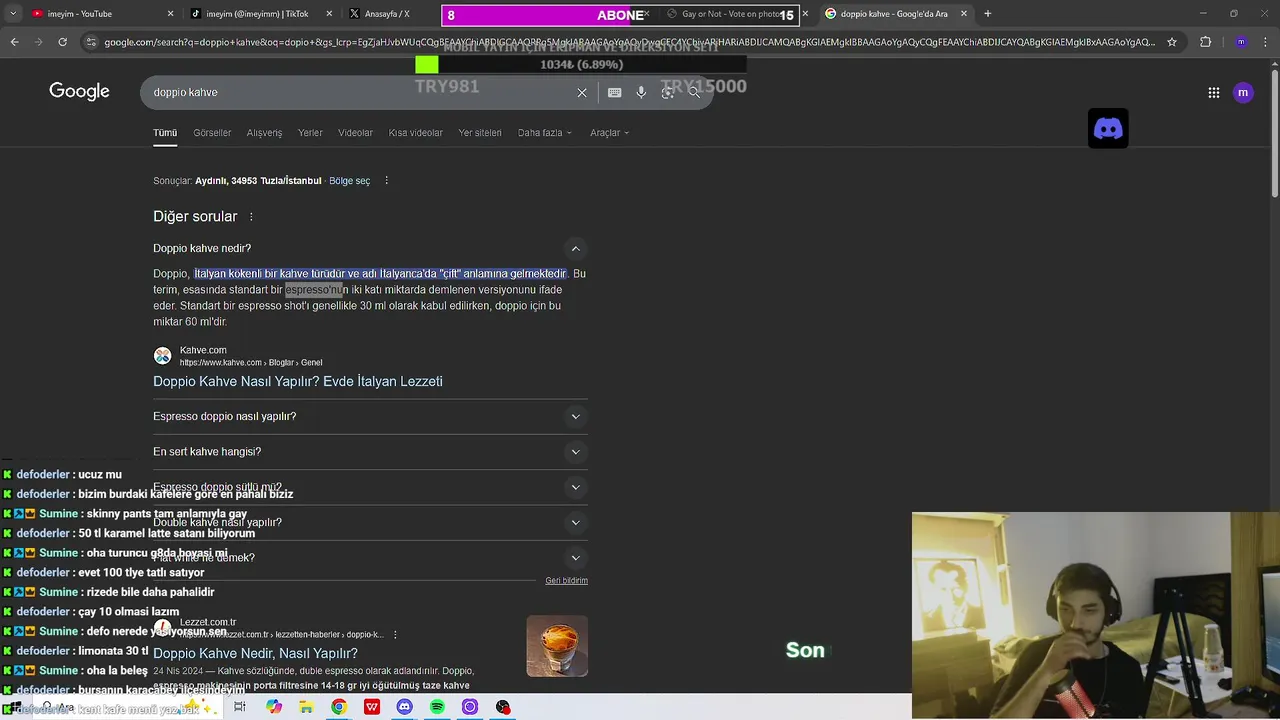Switch to the 'Görseller' tab

pyautogui.click(x=212, y=133)
